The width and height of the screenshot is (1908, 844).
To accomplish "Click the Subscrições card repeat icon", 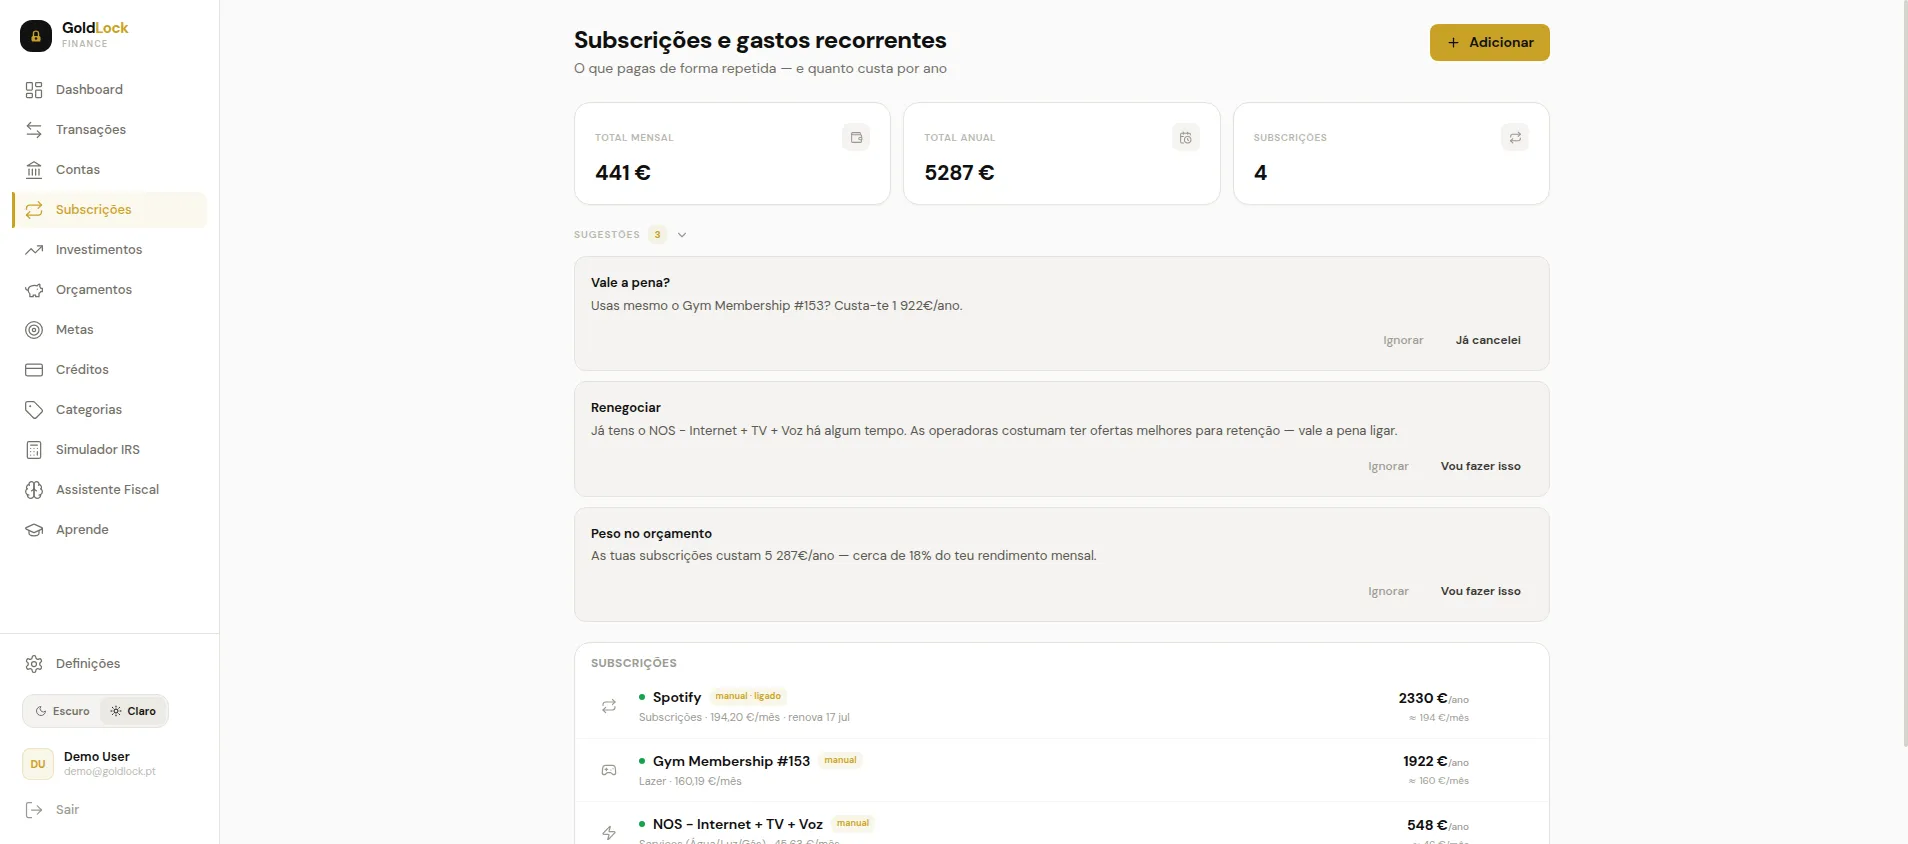I will (1515, 138).
